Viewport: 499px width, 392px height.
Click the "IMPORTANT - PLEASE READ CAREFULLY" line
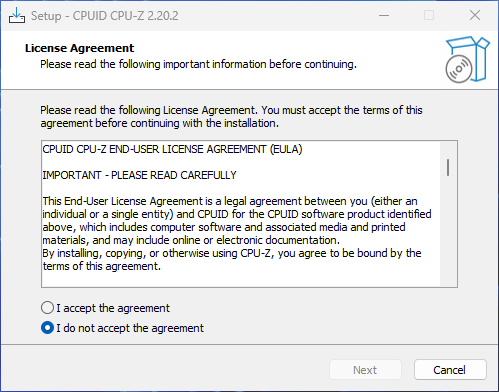point(139,175)
